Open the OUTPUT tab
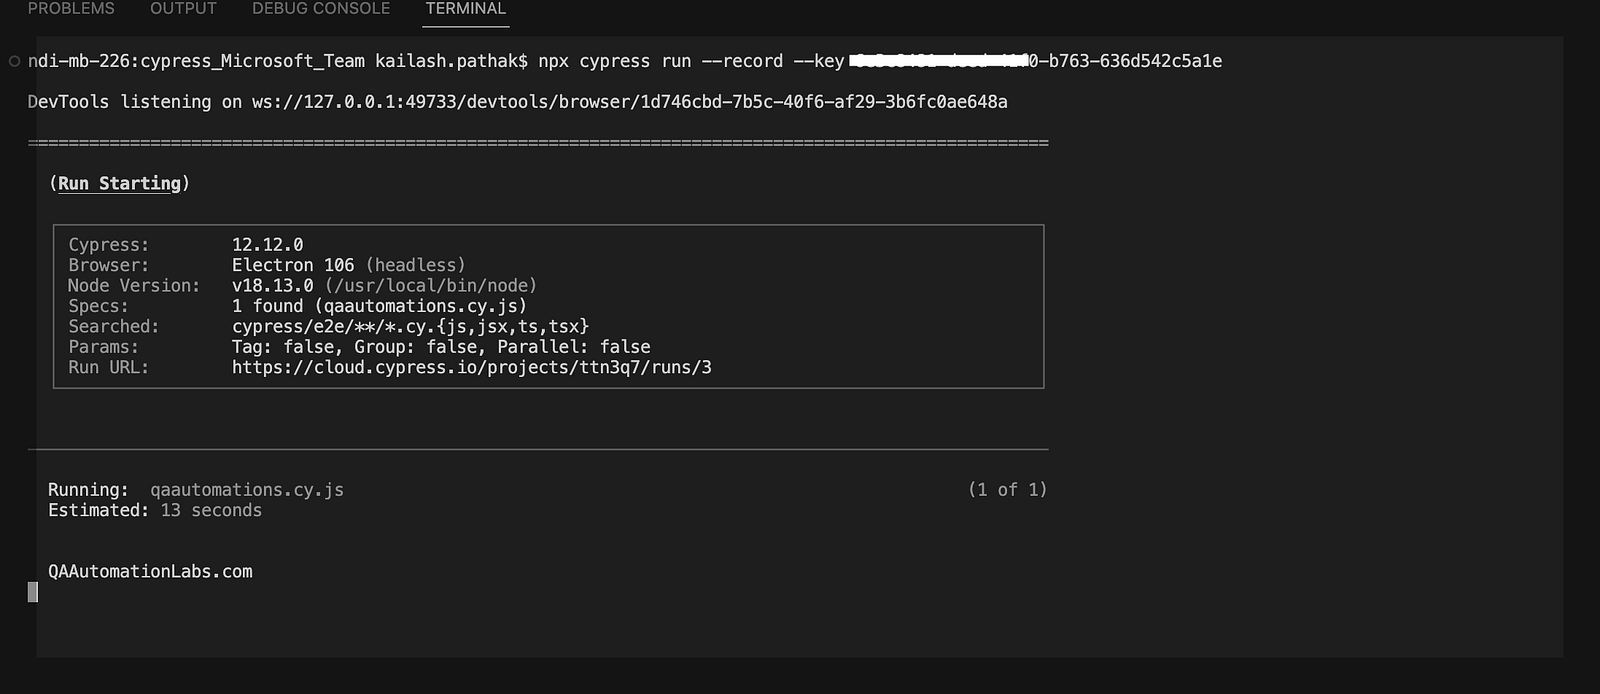The width and height of the screenshot is (1600, 694). (183, 8)
